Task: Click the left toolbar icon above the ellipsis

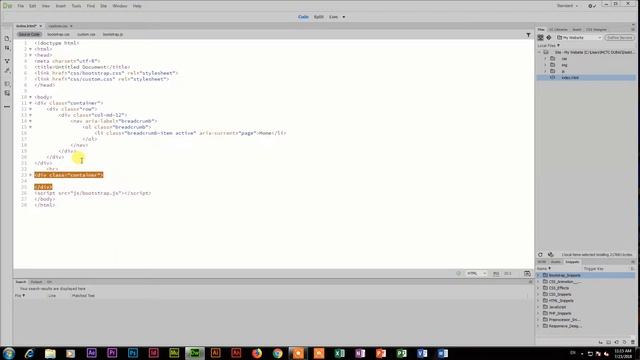Action: [7, 93]
